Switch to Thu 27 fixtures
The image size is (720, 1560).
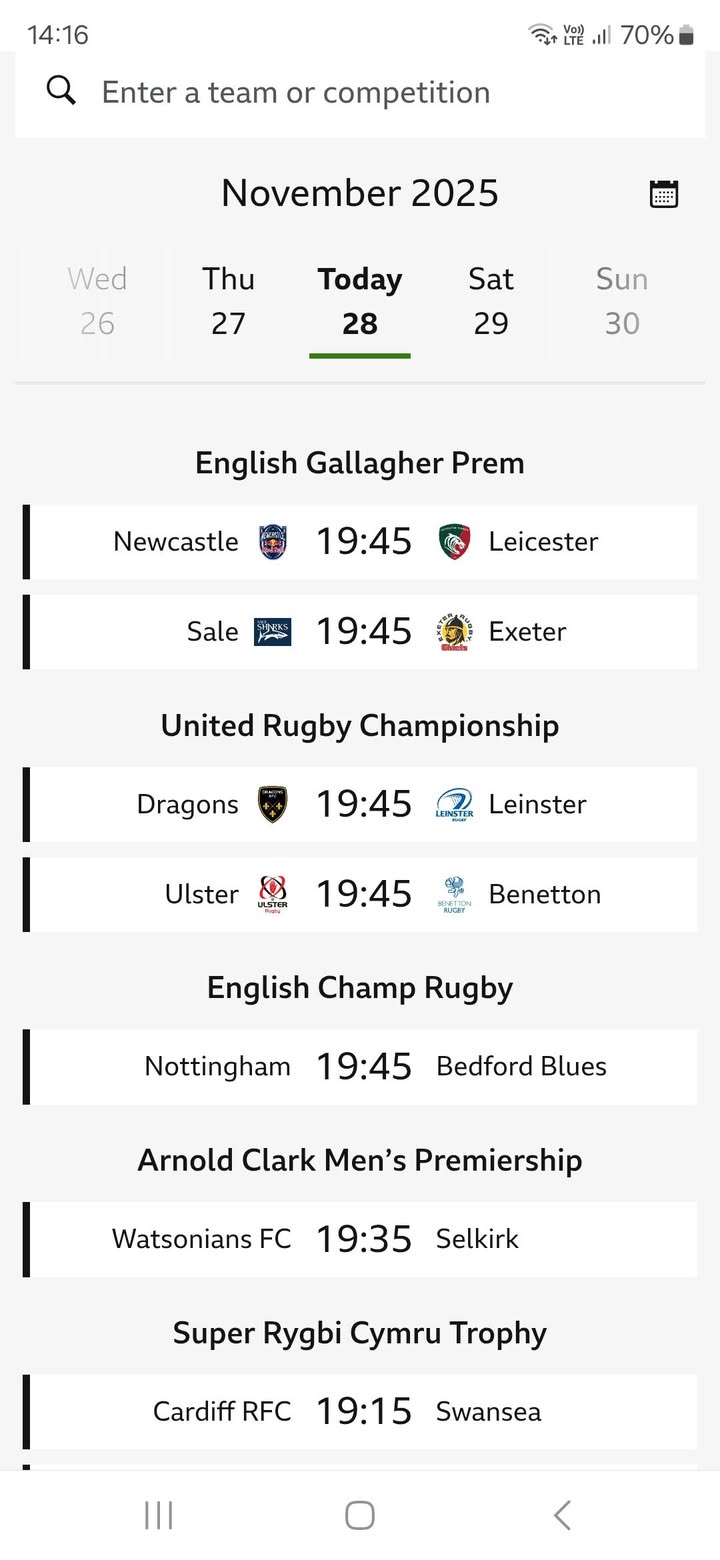point(228,301)
